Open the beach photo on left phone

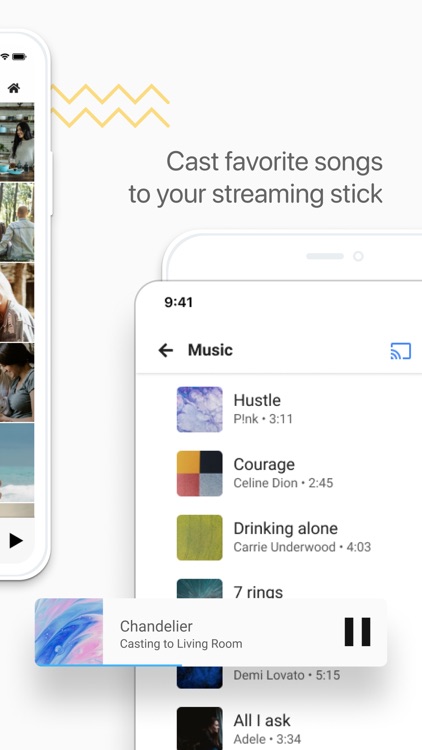coord(17,463)
